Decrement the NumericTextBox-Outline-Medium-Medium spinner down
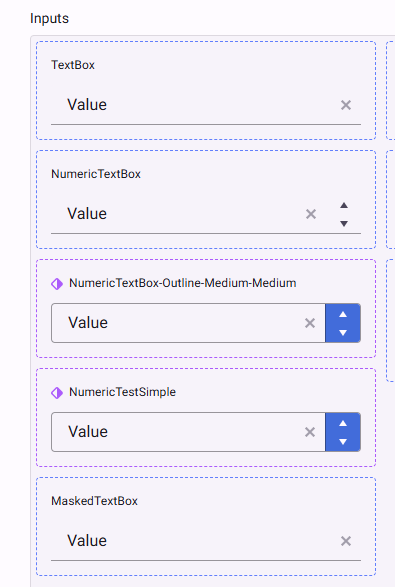The image size is (395, 587). tap(343, 332)
